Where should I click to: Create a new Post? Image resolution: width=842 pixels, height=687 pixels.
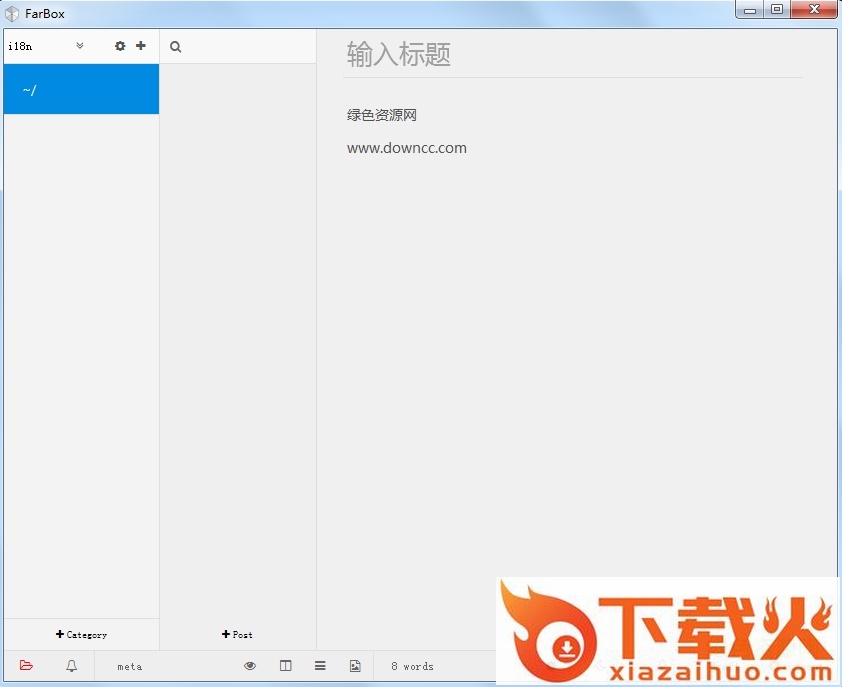click(237, 635)
